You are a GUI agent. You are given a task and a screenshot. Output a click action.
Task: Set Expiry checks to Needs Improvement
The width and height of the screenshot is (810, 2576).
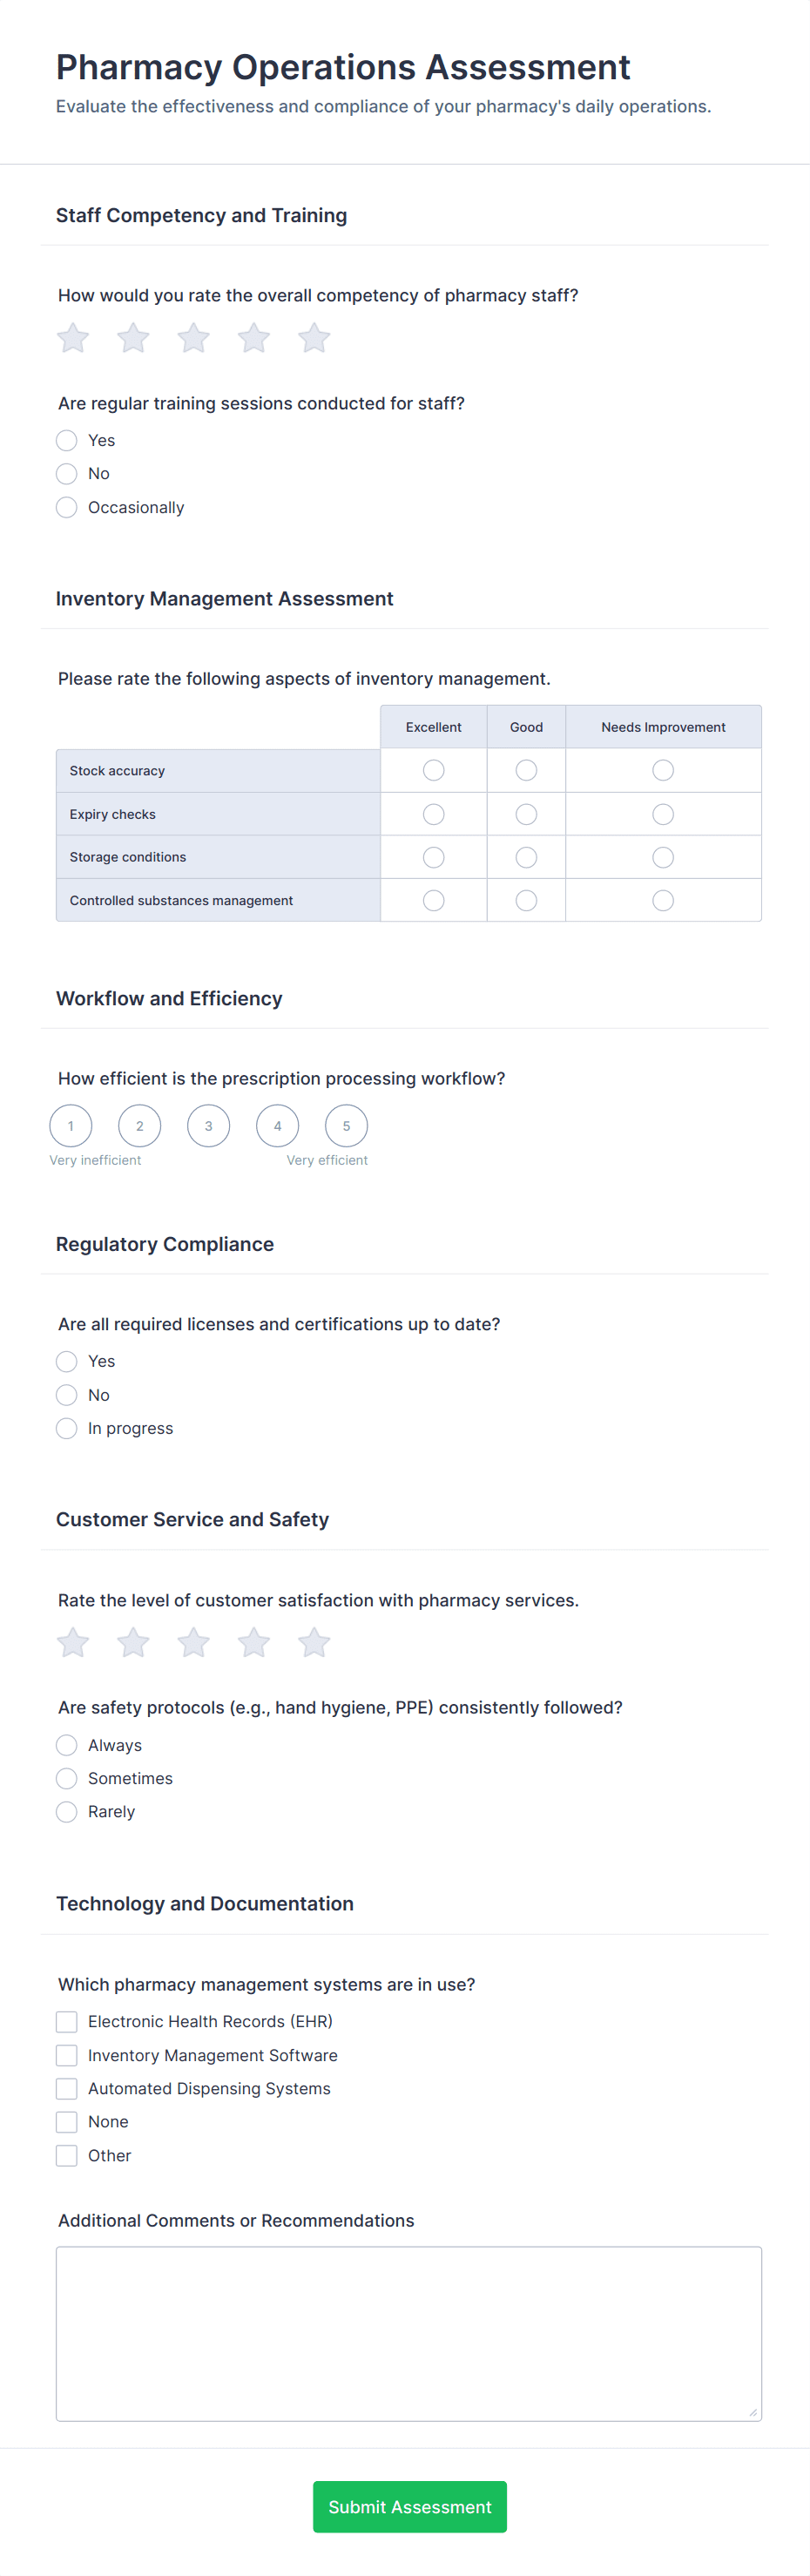click(663, 814)
